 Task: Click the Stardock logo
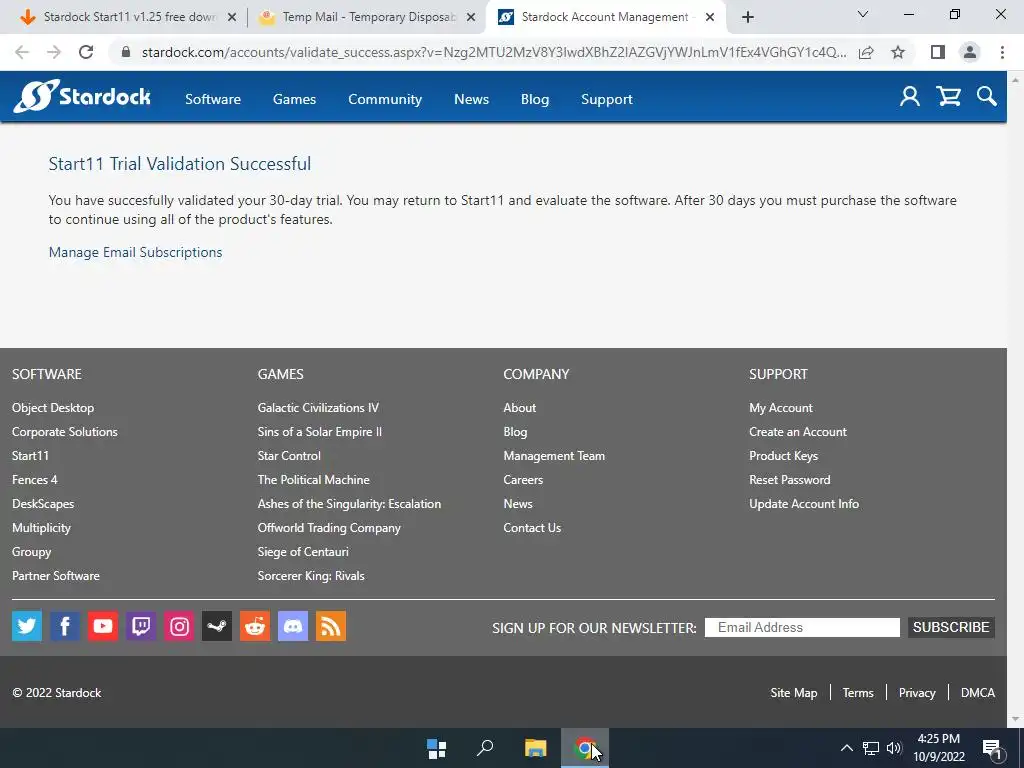(x=82, y=97)
